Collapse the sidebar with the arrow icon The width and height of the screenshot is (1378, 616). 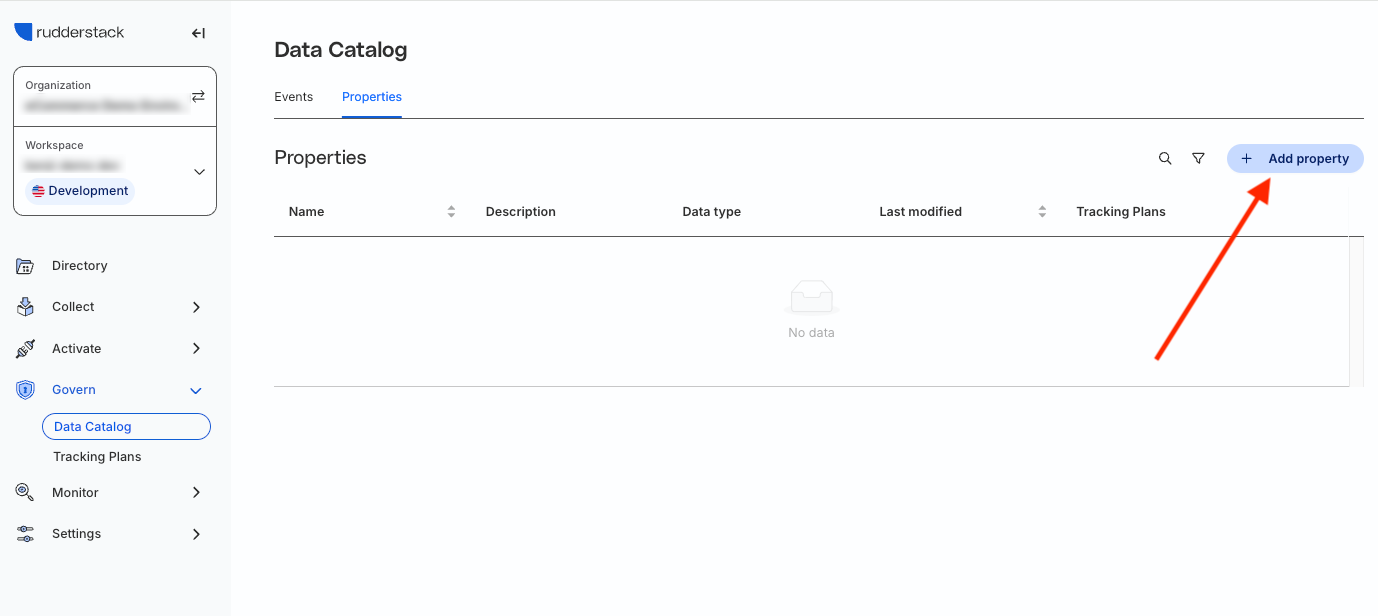pyautogui.click(x=198, y=33)
